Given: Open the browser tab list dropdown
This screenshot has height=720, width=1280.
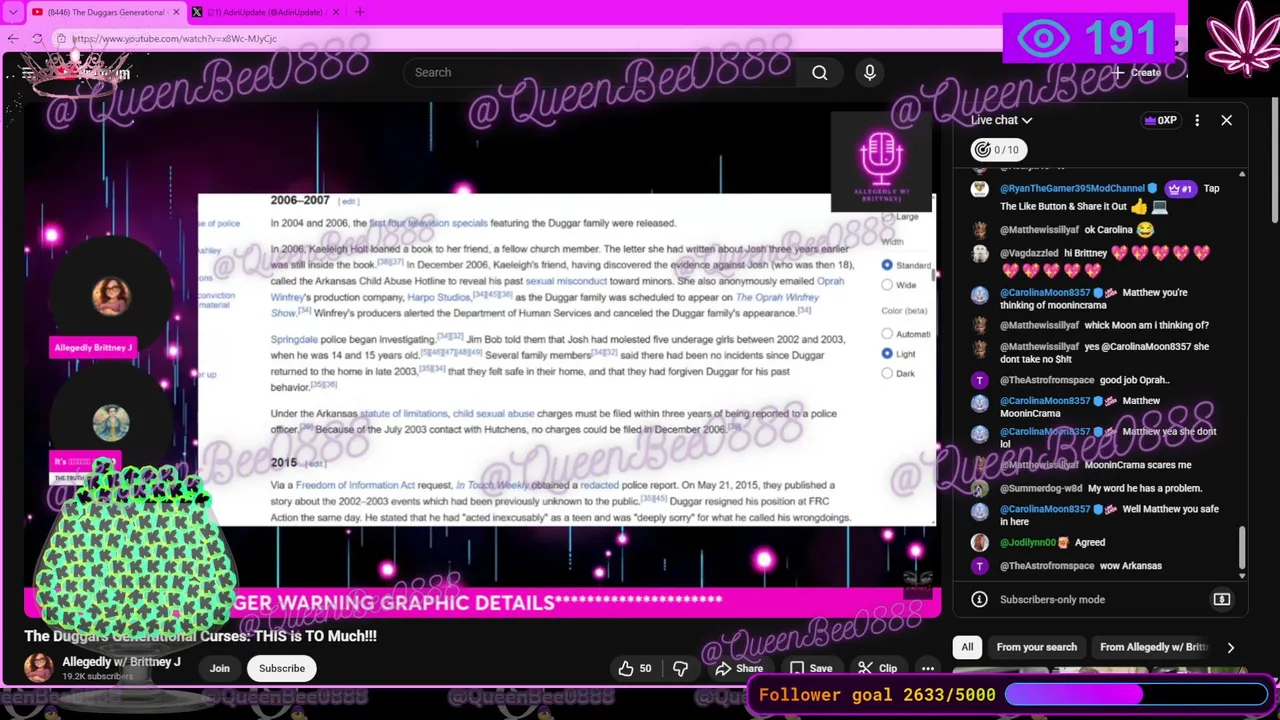Looking at the screenshot, I should coord(12,12).
